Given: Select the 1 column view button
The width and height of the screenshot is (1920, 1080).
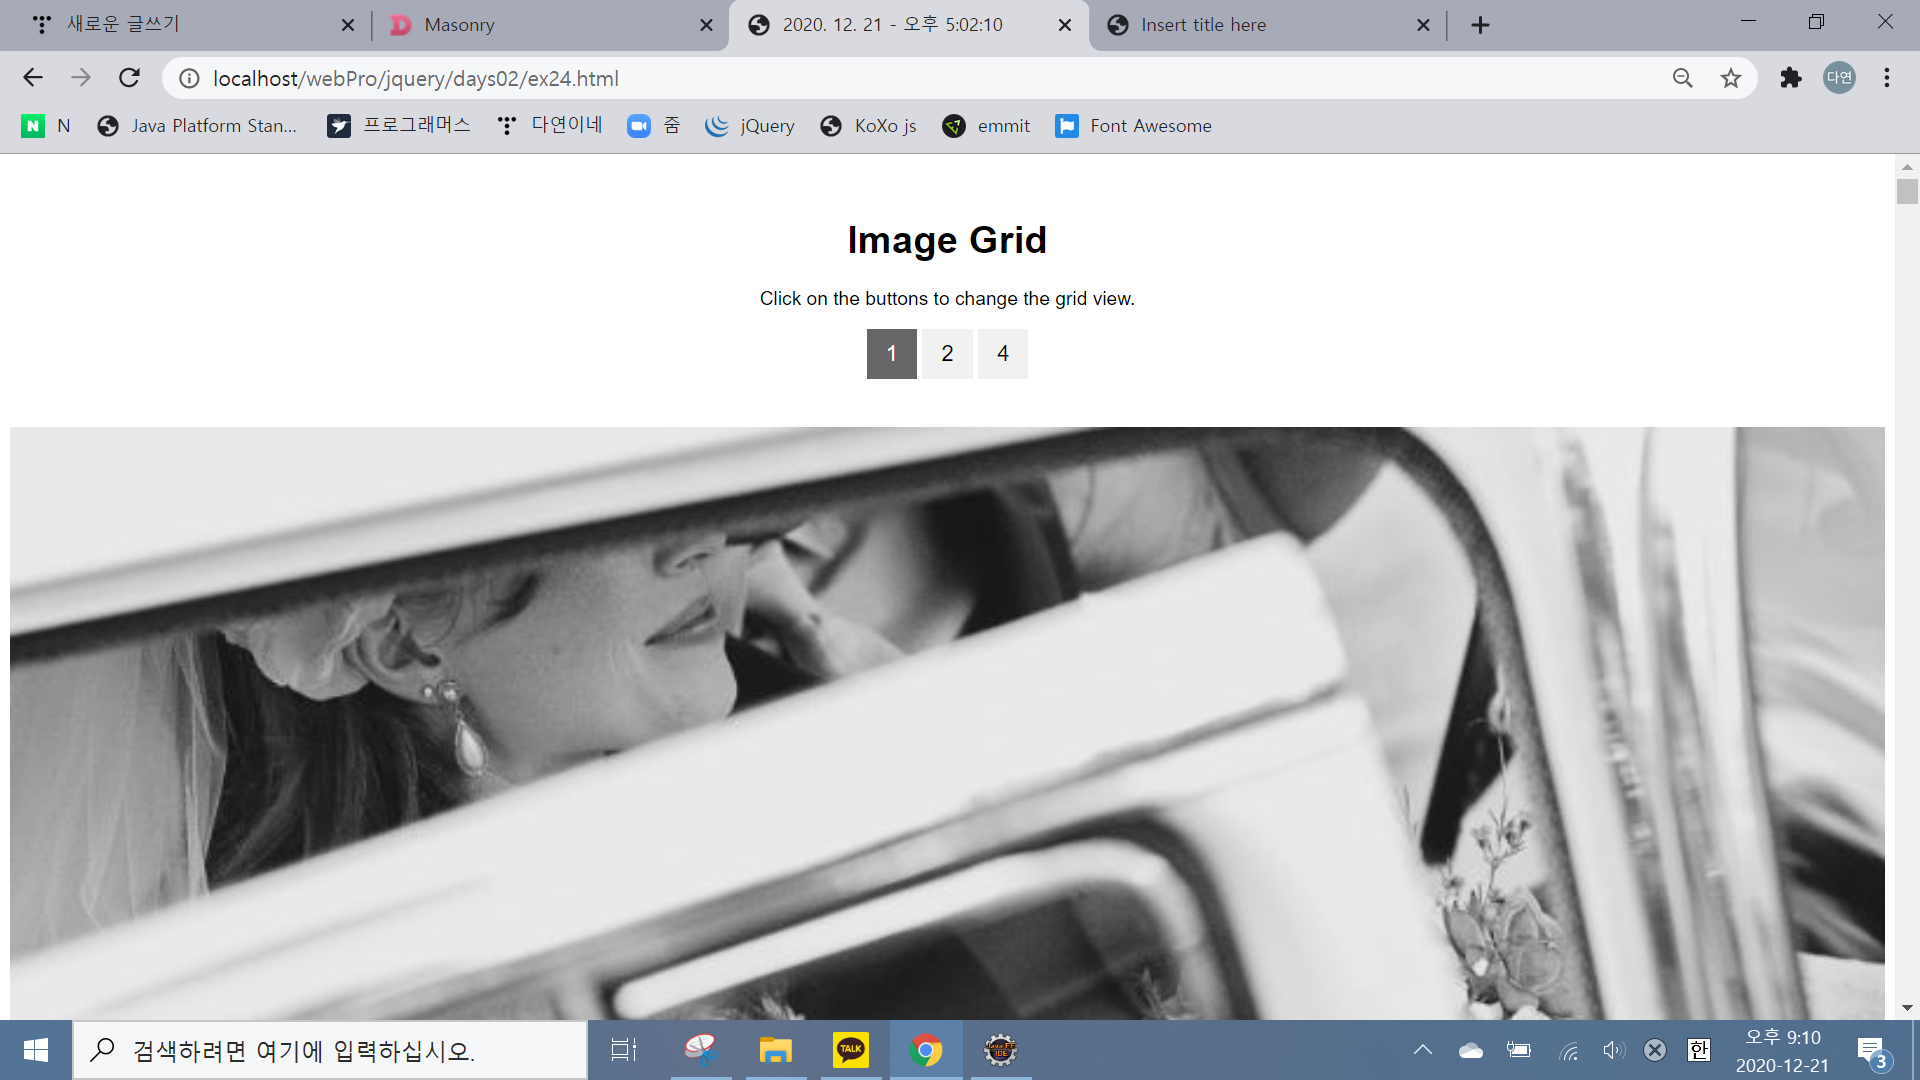Looking at the screenshot, I should (891, 354).
